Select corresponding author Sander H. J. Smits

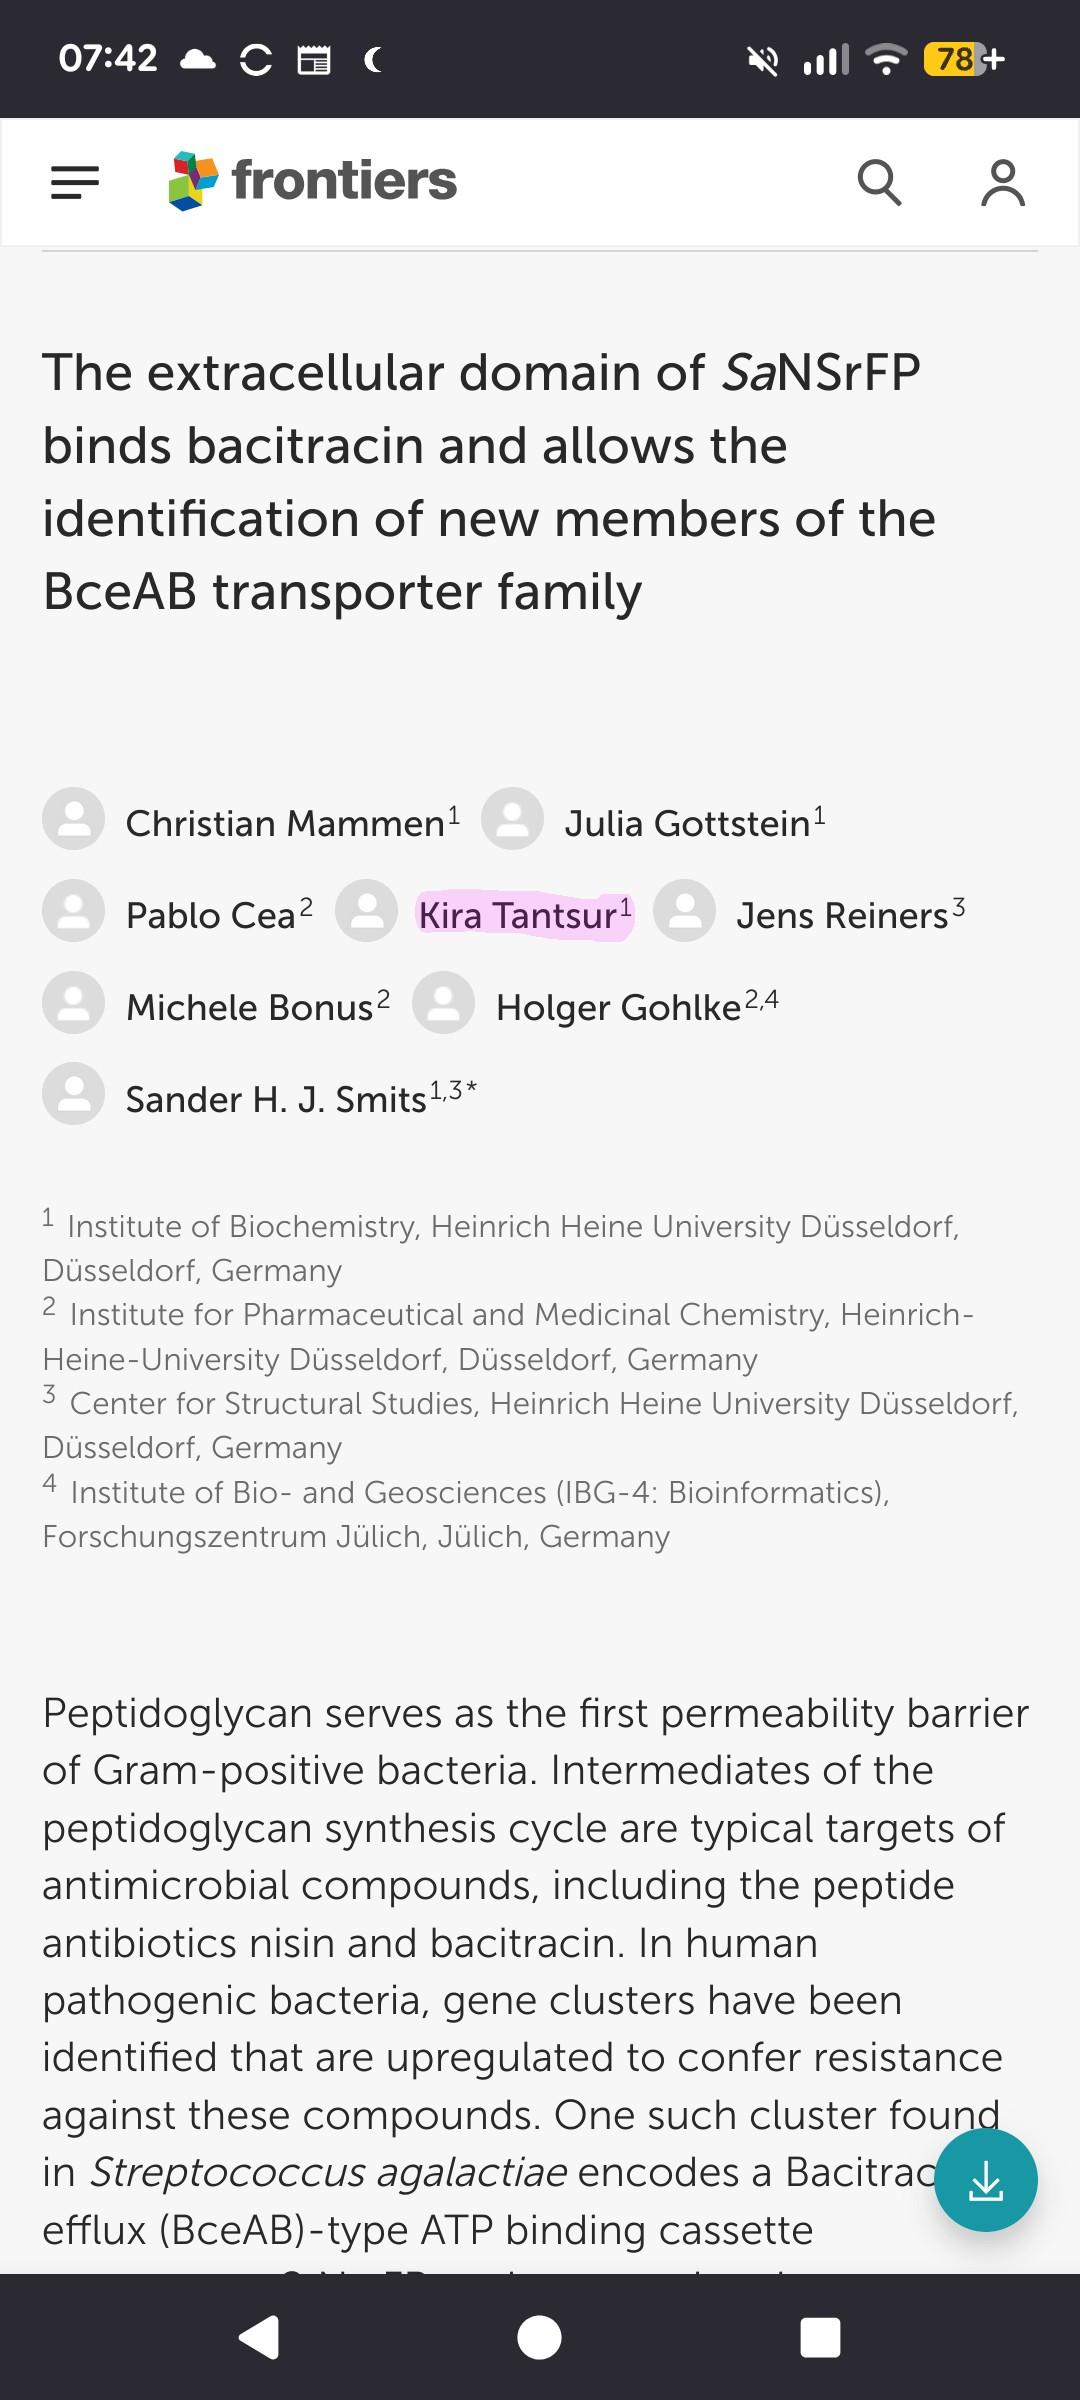click(276, 1100)
